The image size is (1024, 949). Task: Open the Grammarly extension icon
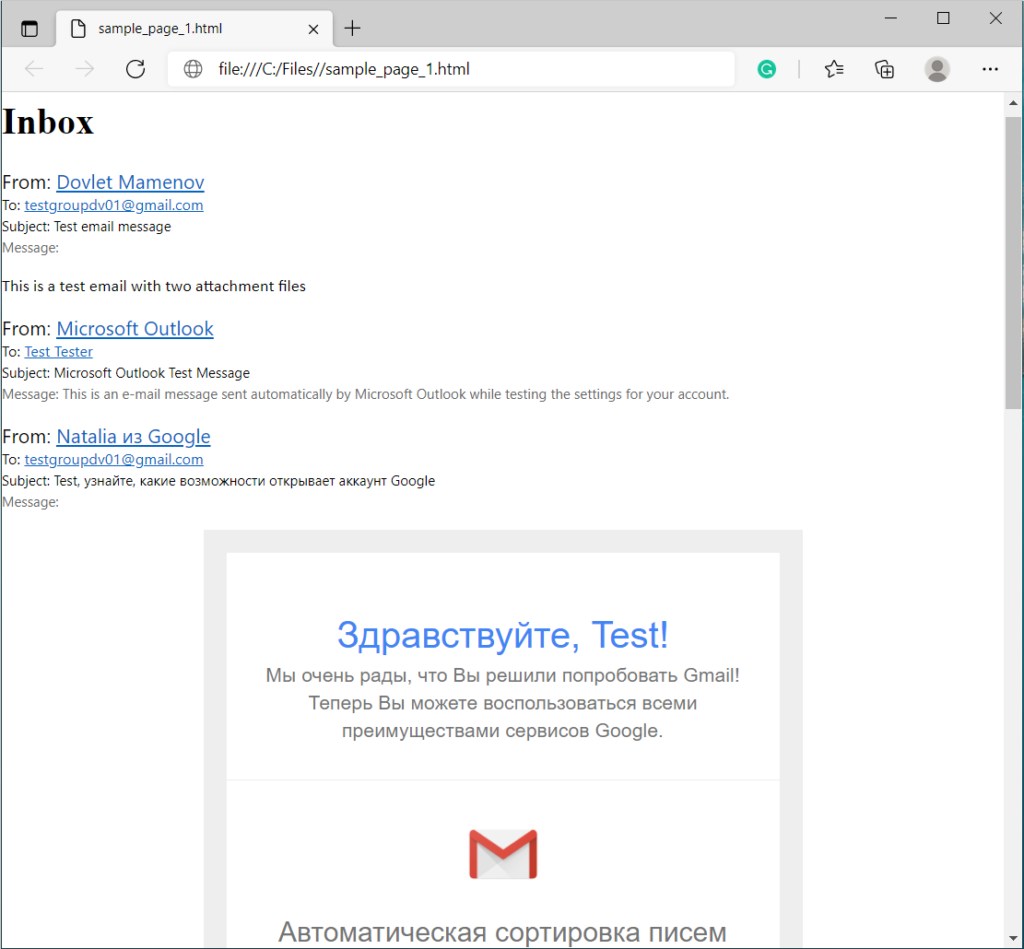pos(767,69)
